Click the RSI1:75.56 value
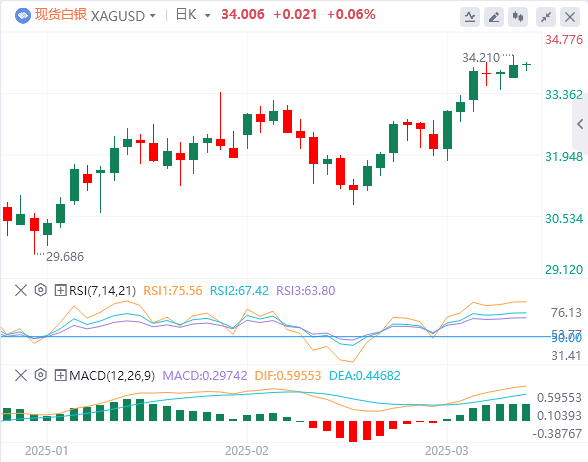 coord(173,291)
